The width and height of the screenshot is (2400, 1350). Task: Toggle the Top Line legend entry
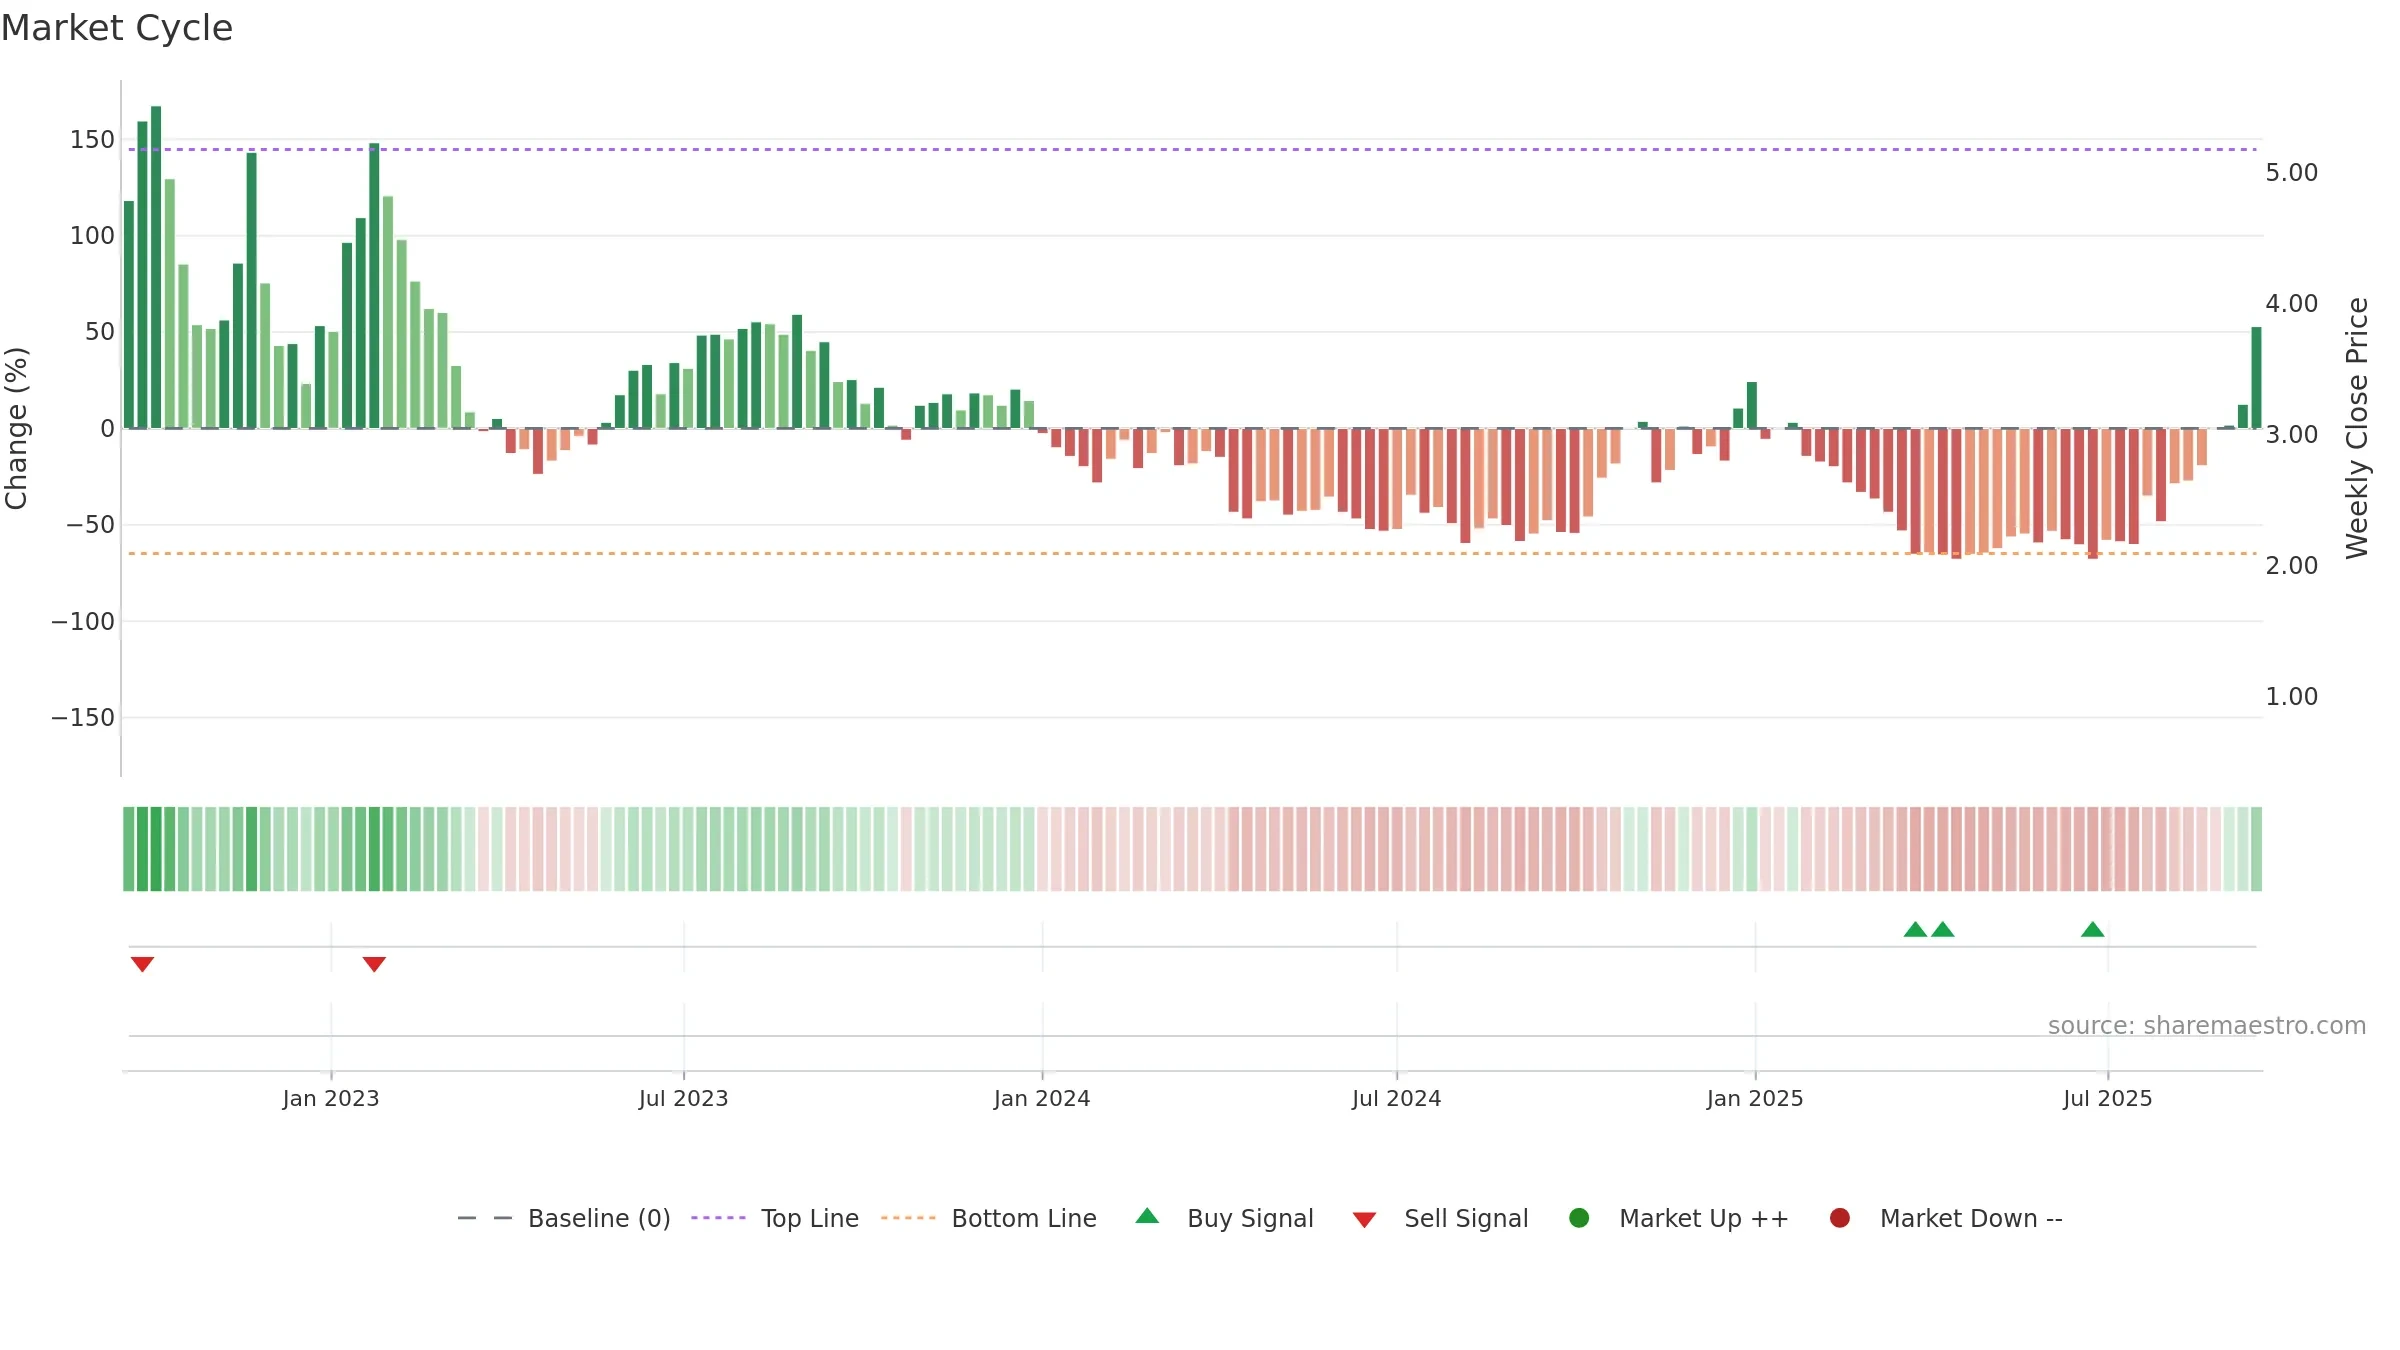[775, 1218]
